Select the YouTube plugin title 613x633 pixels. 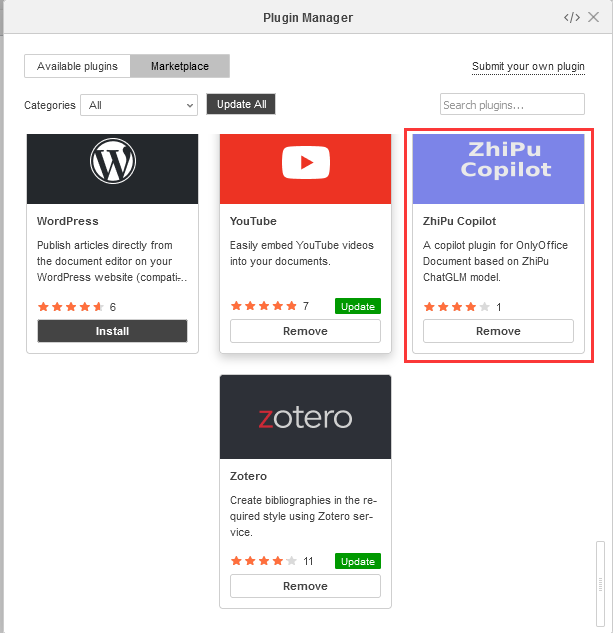point(253,221)
